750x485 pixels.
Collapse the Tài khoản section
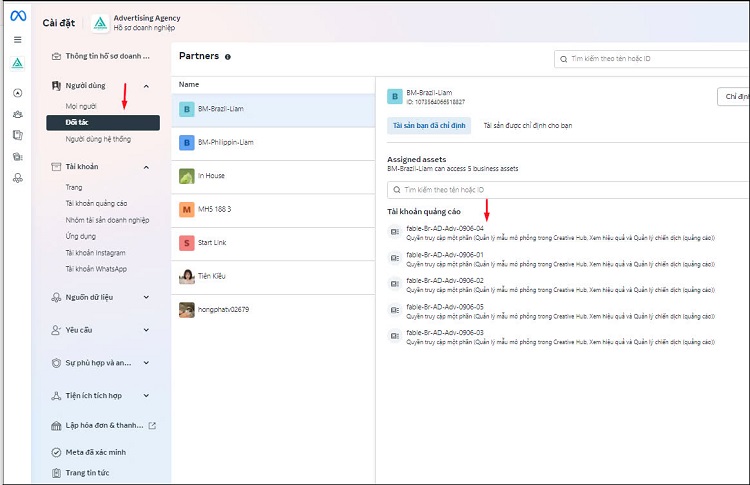pos(147,167)
